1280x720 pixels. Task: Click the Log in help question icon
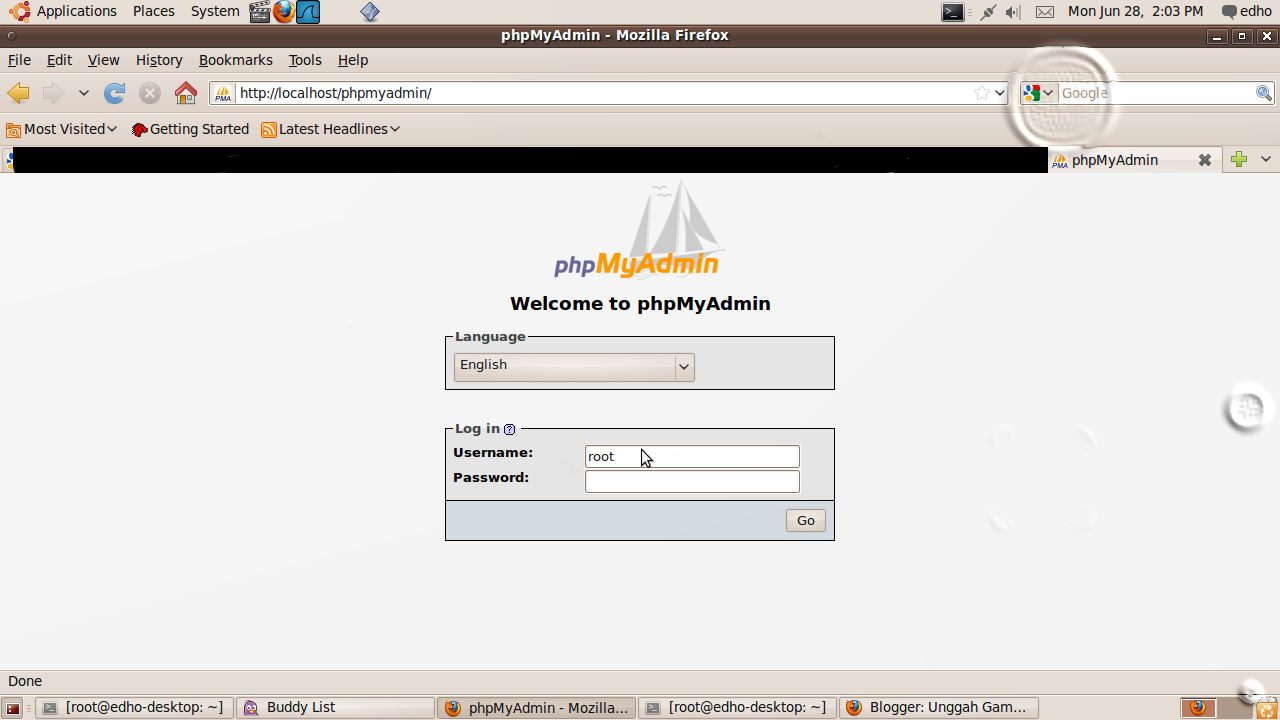509,429
